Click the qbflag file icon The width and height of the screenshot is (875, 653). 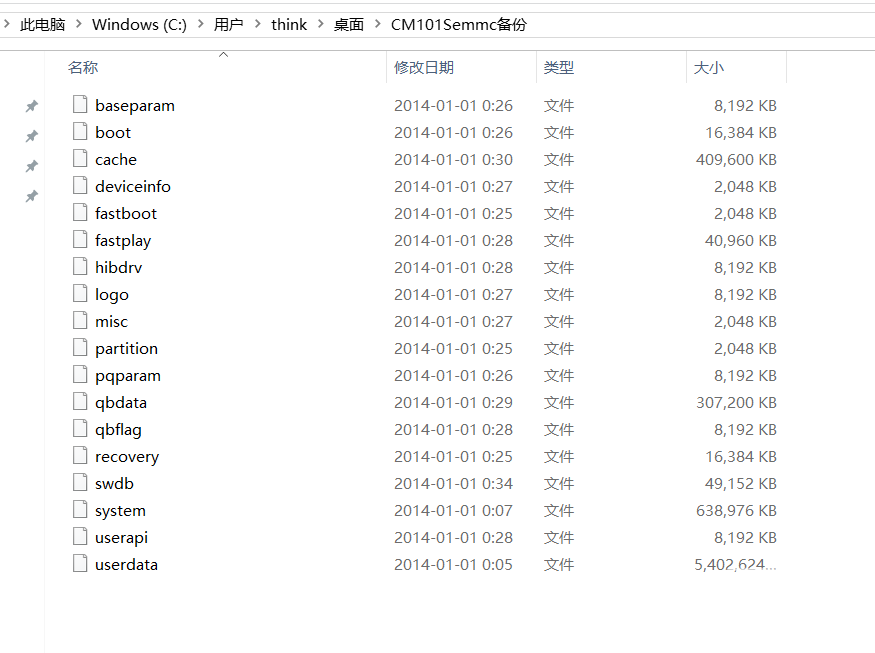click(x=80, y=429)
